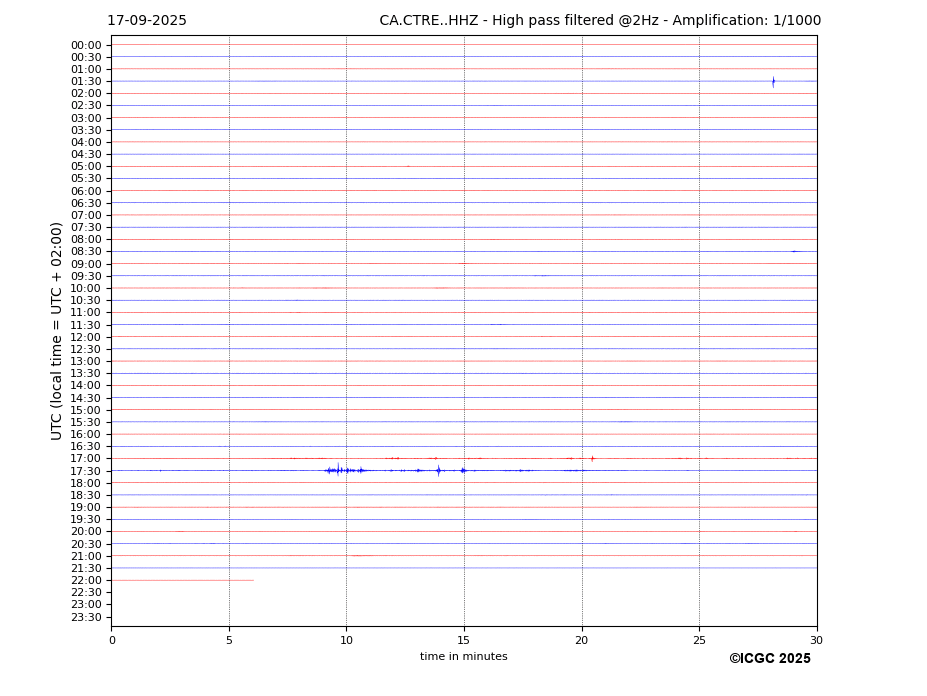Click the 13:00 time label

tap(86, 361)
